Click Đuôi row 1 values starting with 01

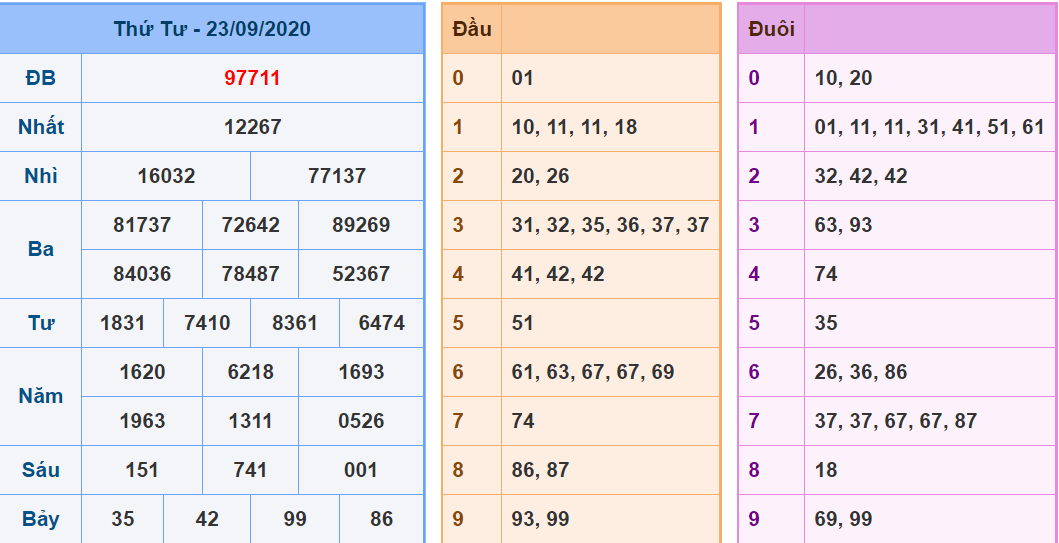pos(929,127)
